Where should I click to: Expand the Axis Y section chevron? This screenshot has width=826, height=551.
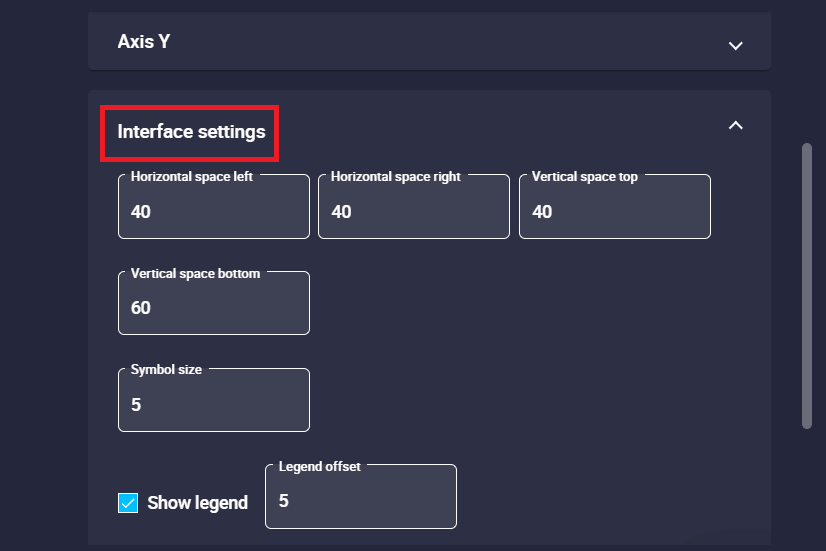tap(736, 45)
